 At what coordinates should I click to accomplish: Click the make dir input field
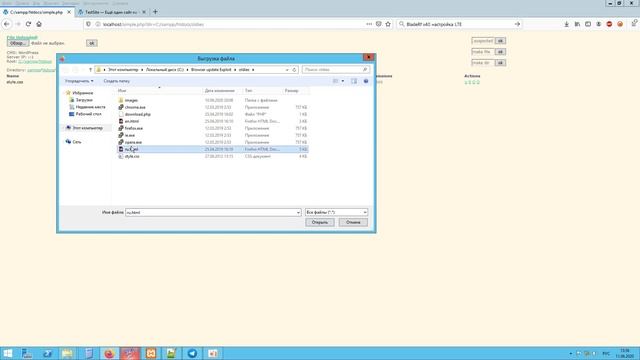pos(483,63)
